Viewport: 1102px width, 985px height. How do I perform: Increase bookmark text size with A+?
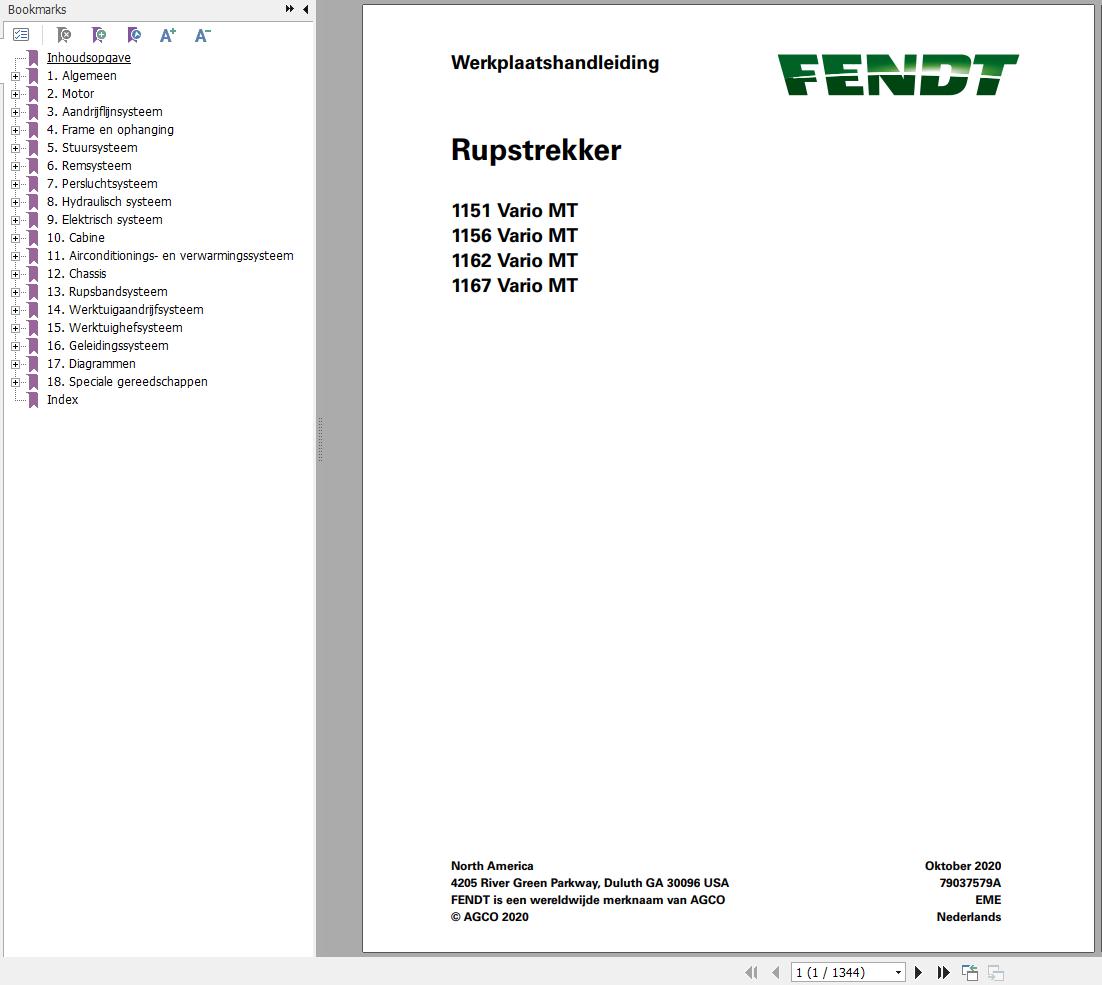point(167,34)
